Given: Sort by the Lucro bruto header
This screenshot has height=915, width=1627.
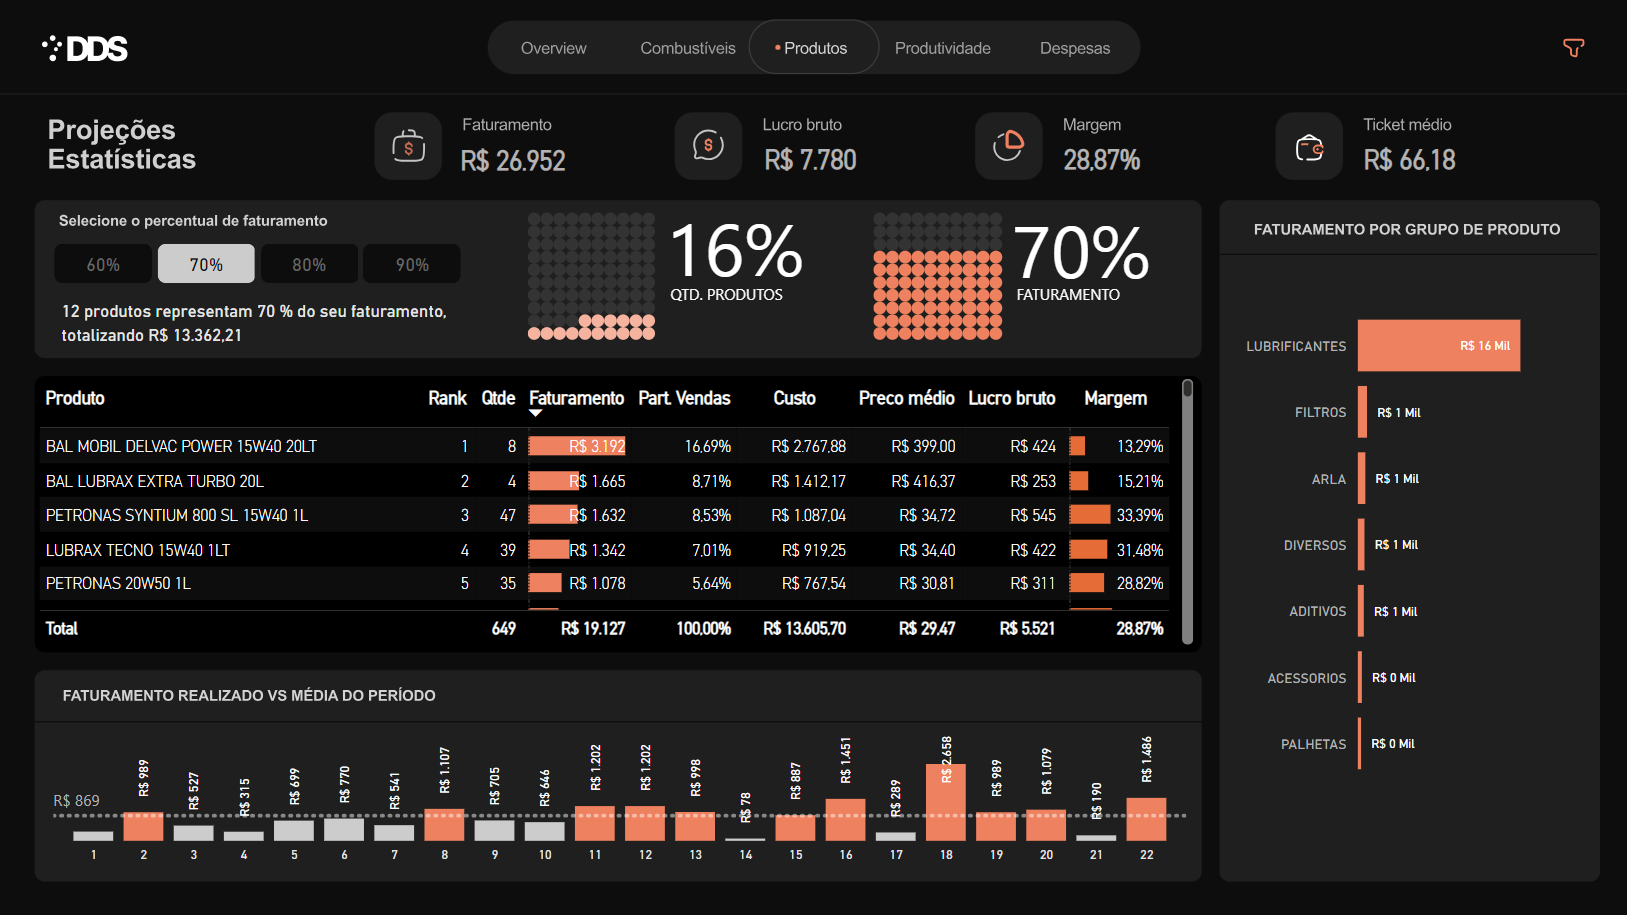Looking at the screenshot, I should coord(1011,398).
